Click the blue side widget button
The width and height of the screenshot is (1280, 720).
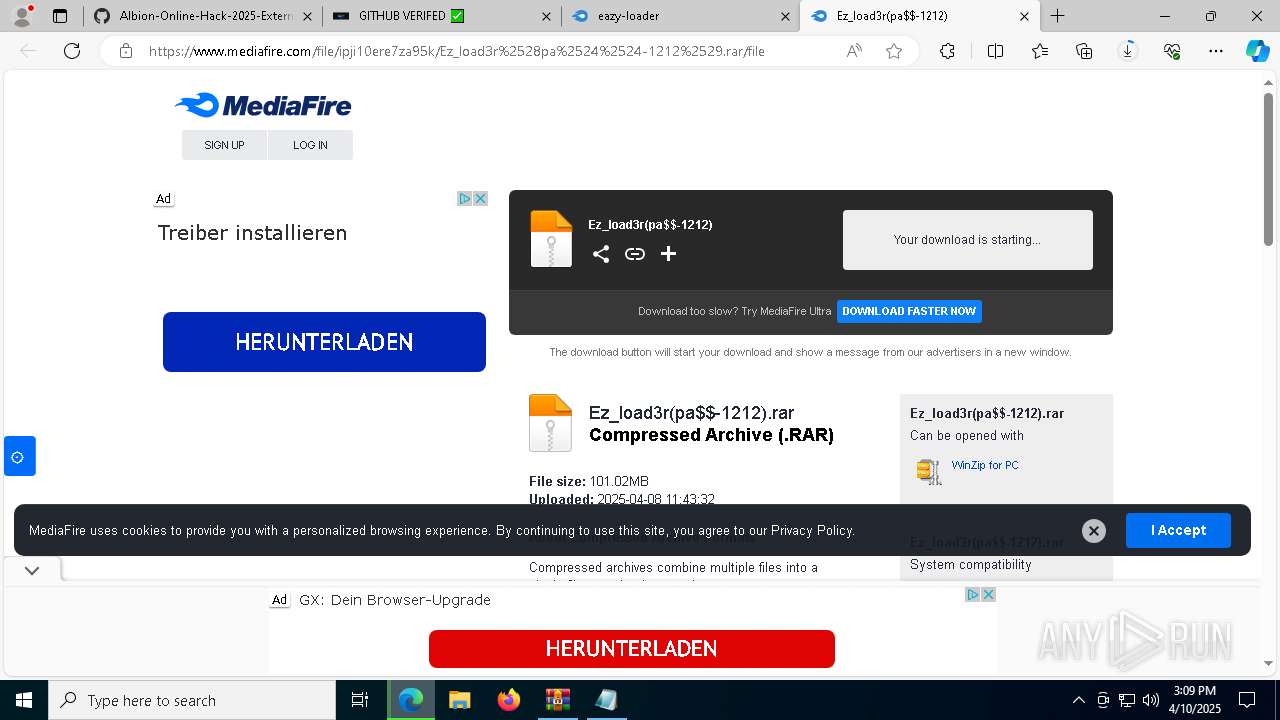point(19,456)
